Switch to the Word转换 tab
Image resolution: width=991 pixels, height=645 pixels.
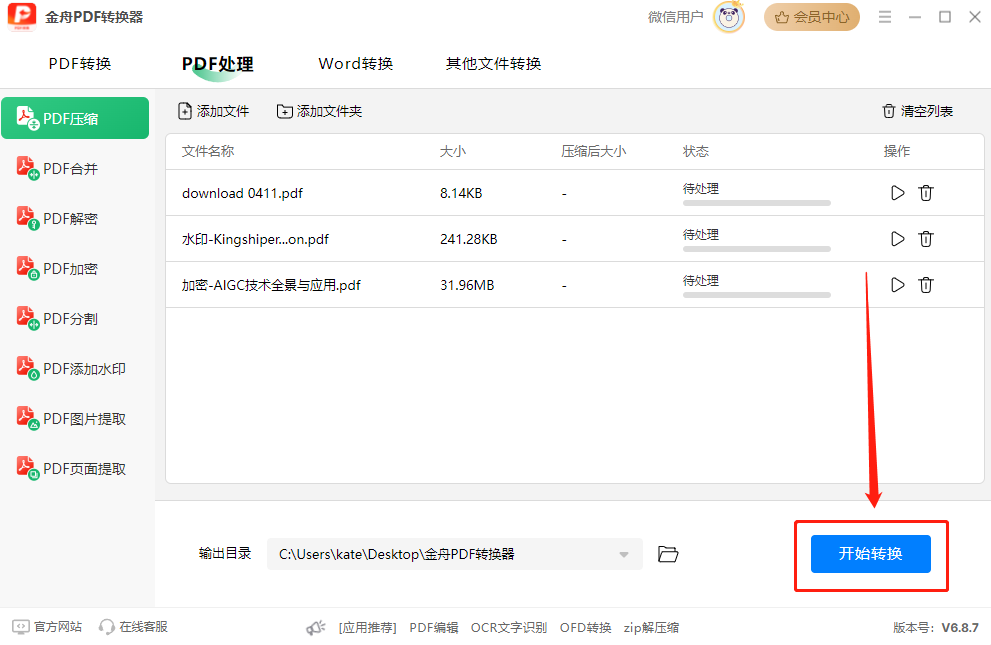[x=356, y=64]
